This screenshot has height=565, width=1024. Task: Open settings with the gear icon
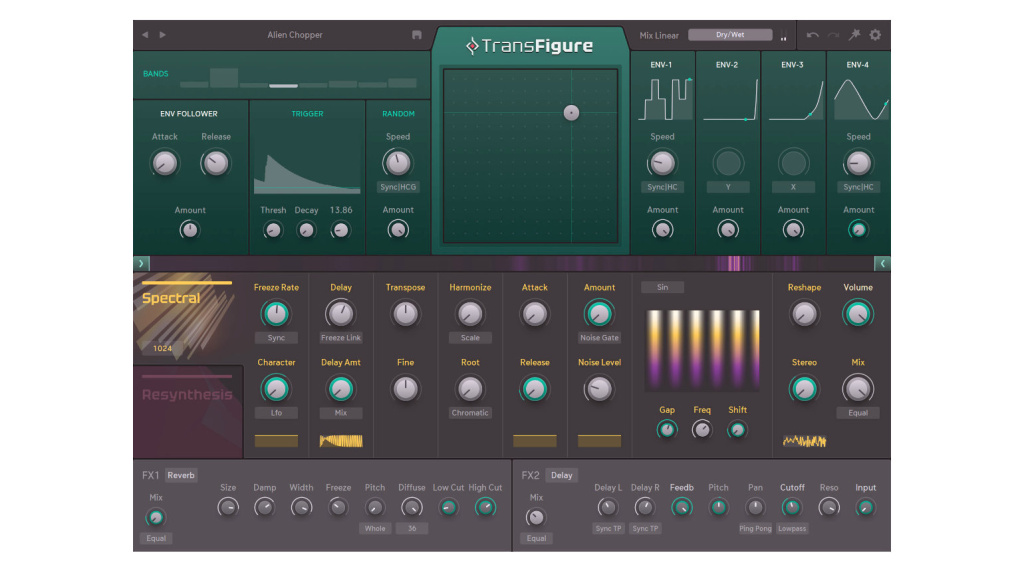coord(875,35)
